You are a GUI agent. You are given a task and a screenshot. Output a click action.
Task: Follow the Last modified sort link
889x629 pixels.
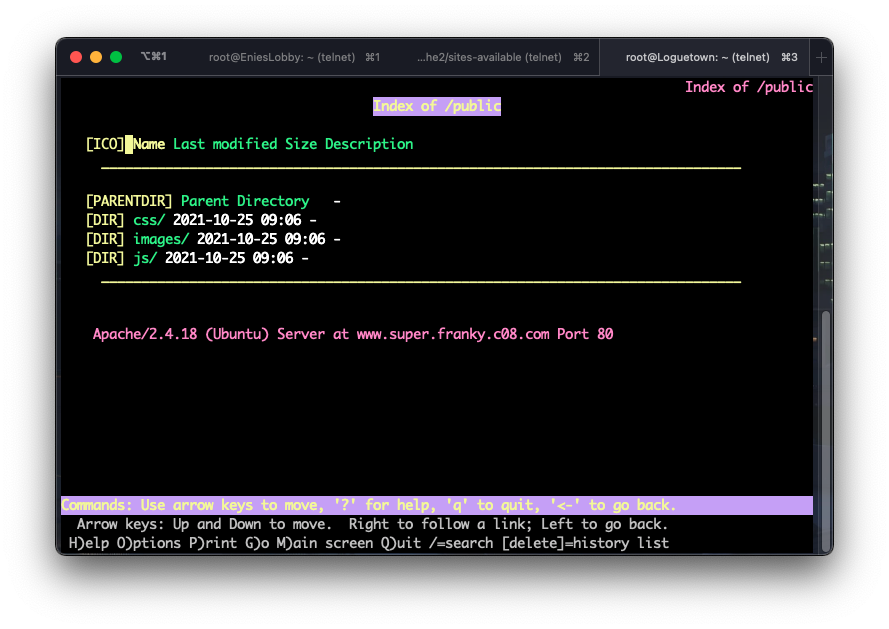(225, 144)
